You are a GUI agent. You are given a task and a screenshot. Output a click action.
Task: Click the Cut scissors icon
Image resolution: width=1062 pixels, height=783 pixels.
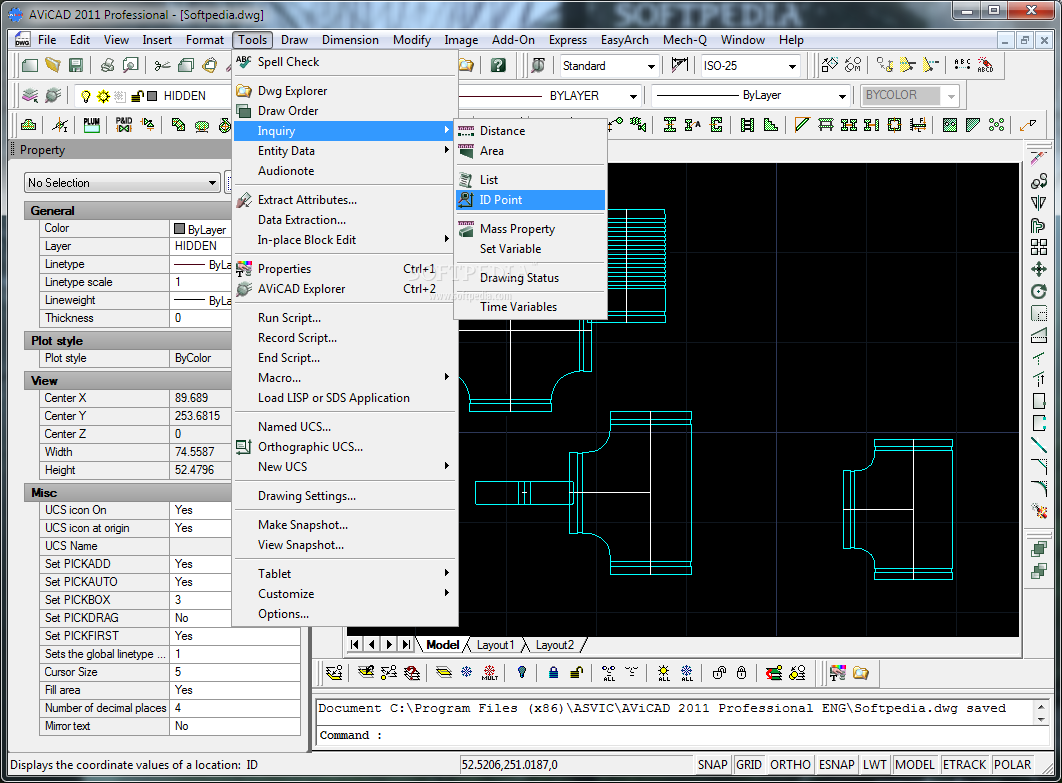pyautogui.click(x=162, y=66)
